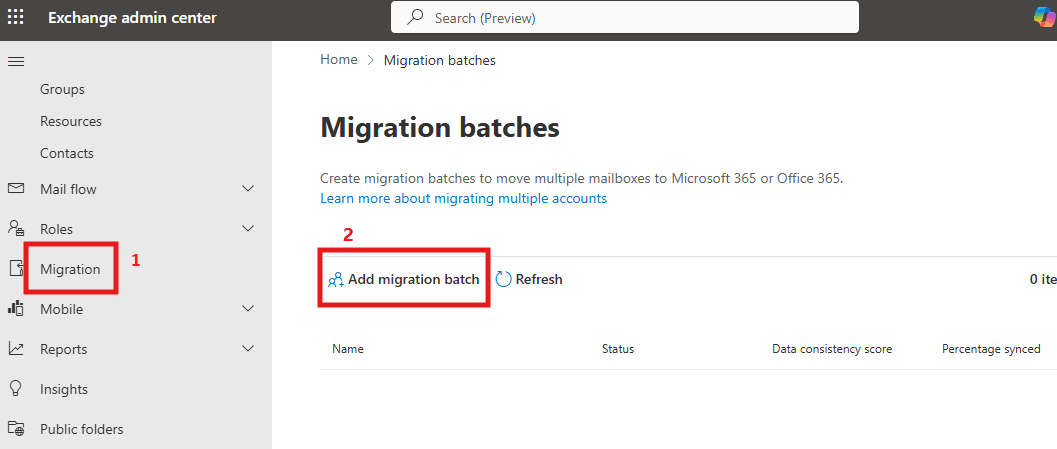The height and width of the screenshot is (449, 1057).
Task: Open the app launcher waffle icon
Action: pos(16,18)
